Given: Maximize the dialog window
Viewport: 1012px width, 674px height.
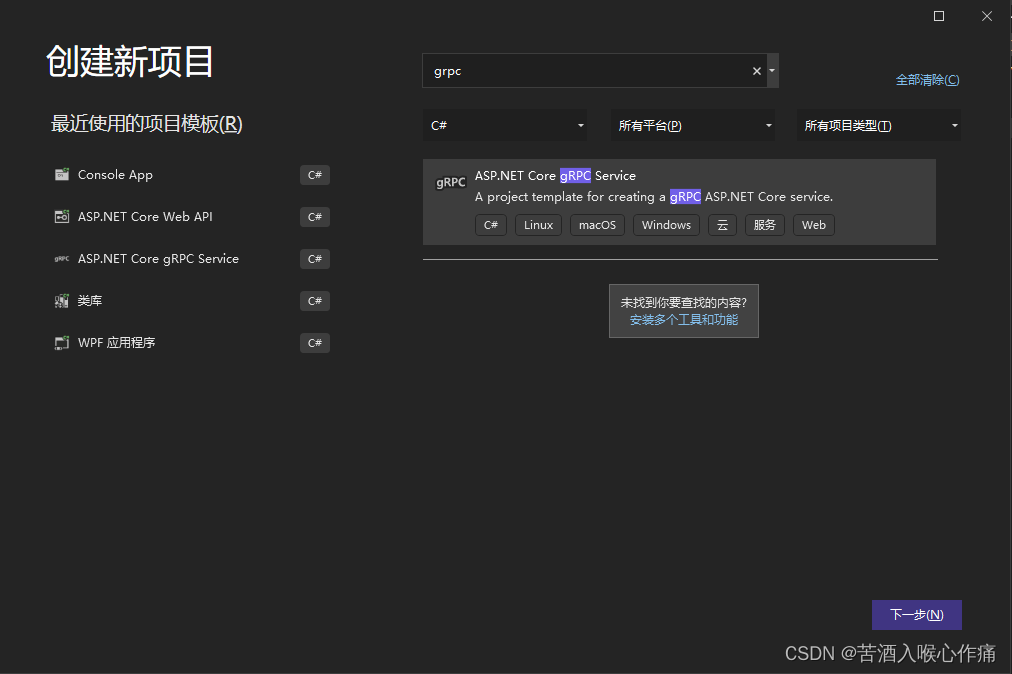Looking at the screenshot, I should (x=939, y=16).
